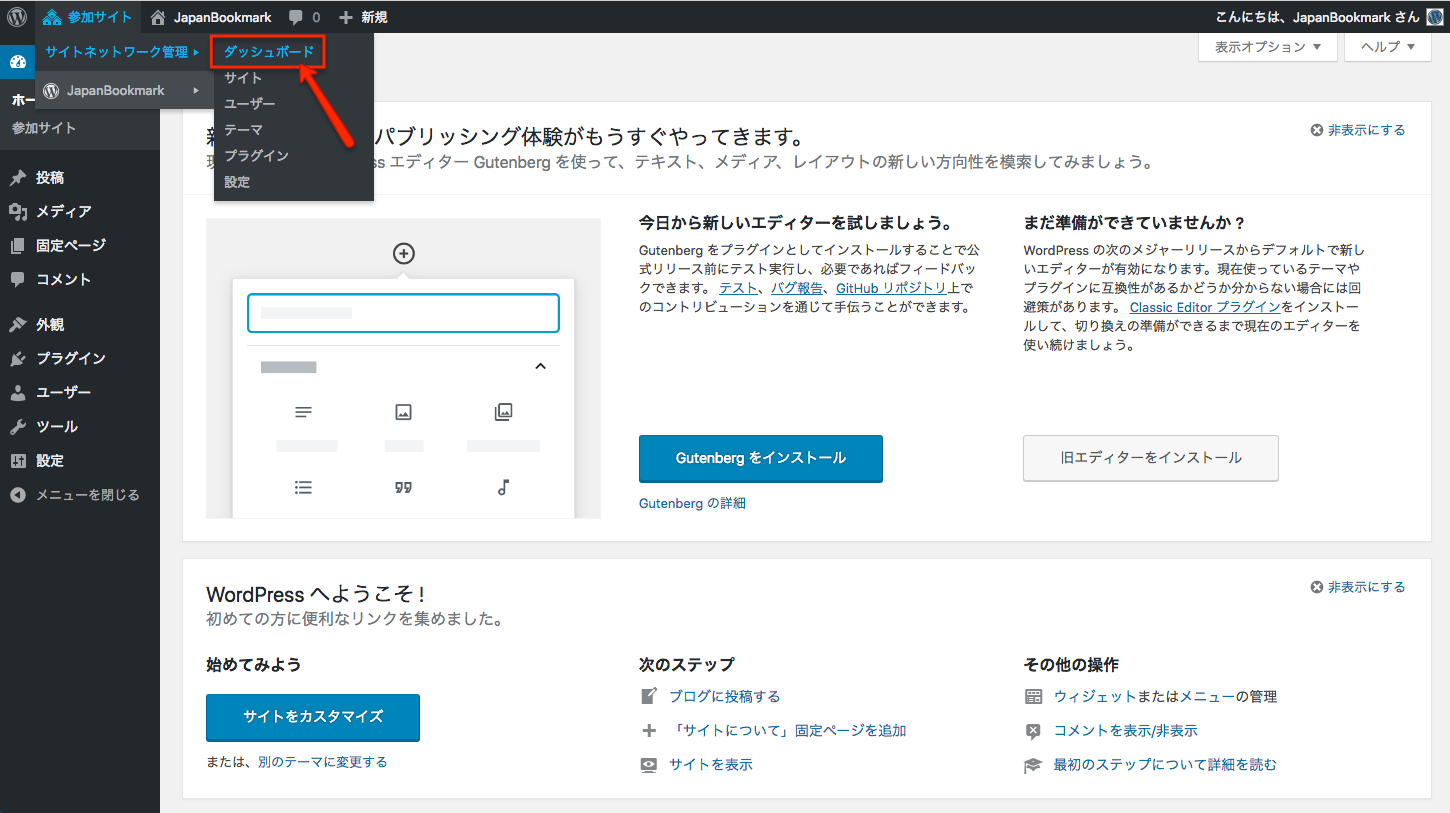Click the edit icon beside ブログに投稿する
This screenshot has height=813, width=1450.
[x=649, y=696]
